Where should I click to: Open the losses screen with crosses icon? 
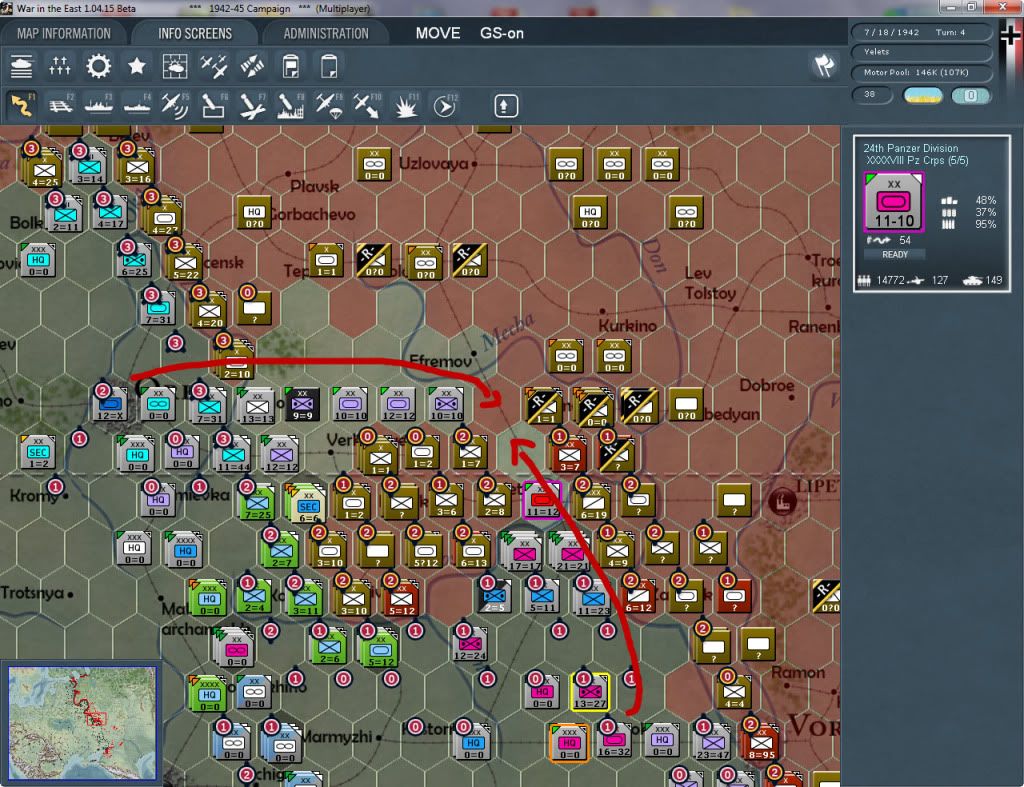click(59, 67)
